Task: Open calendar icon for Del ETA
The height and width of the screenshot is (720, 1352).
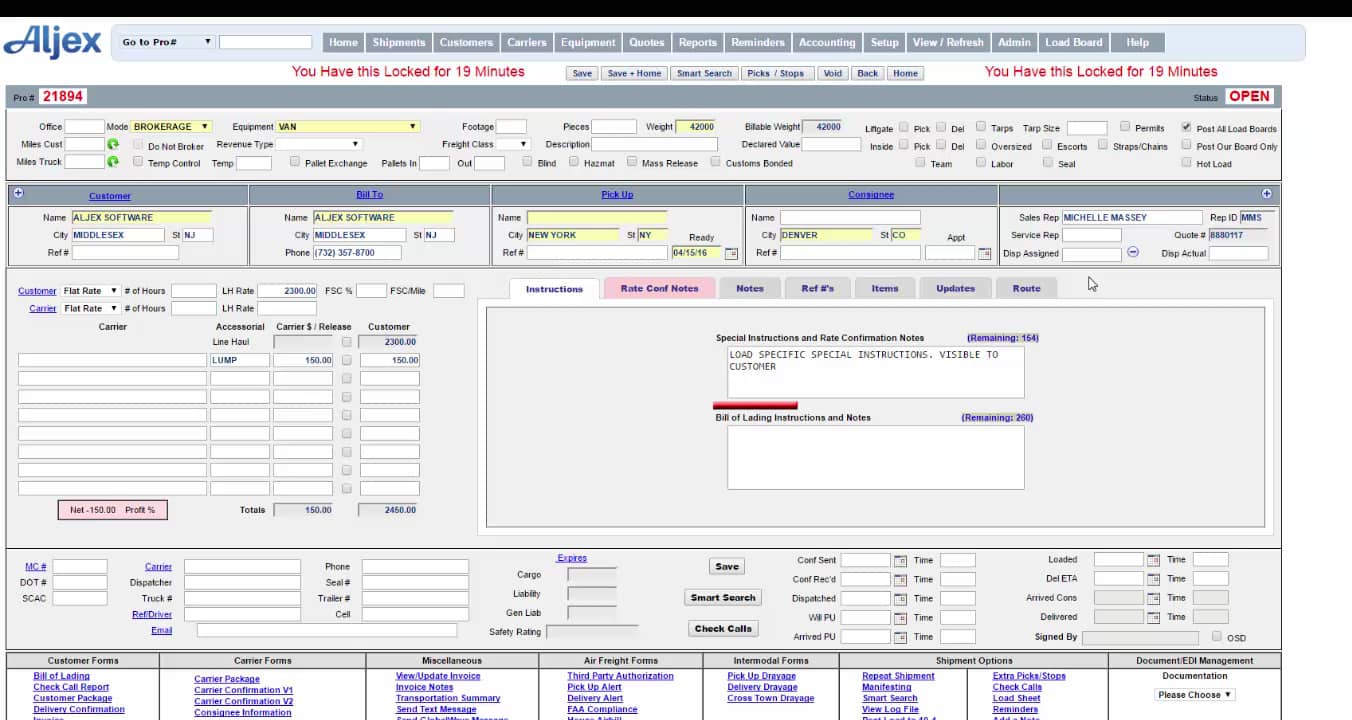Action: point(1153,578)
